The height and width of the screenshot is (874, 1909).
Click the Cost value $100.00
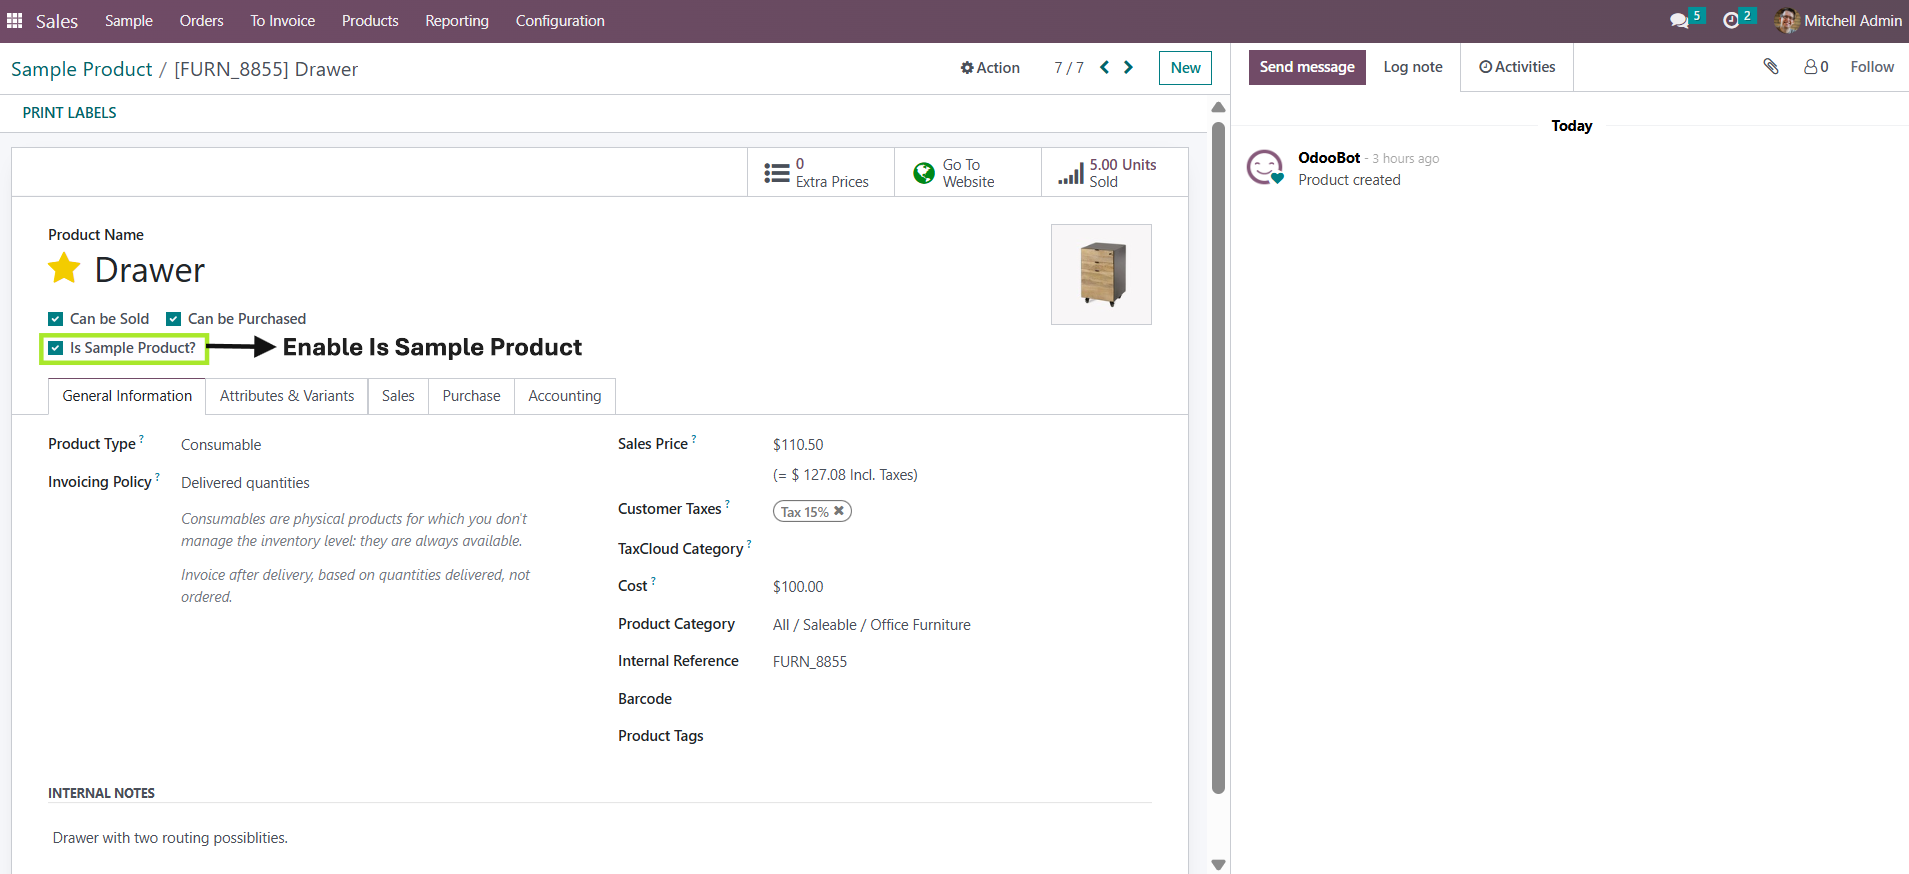pos(798,587)
